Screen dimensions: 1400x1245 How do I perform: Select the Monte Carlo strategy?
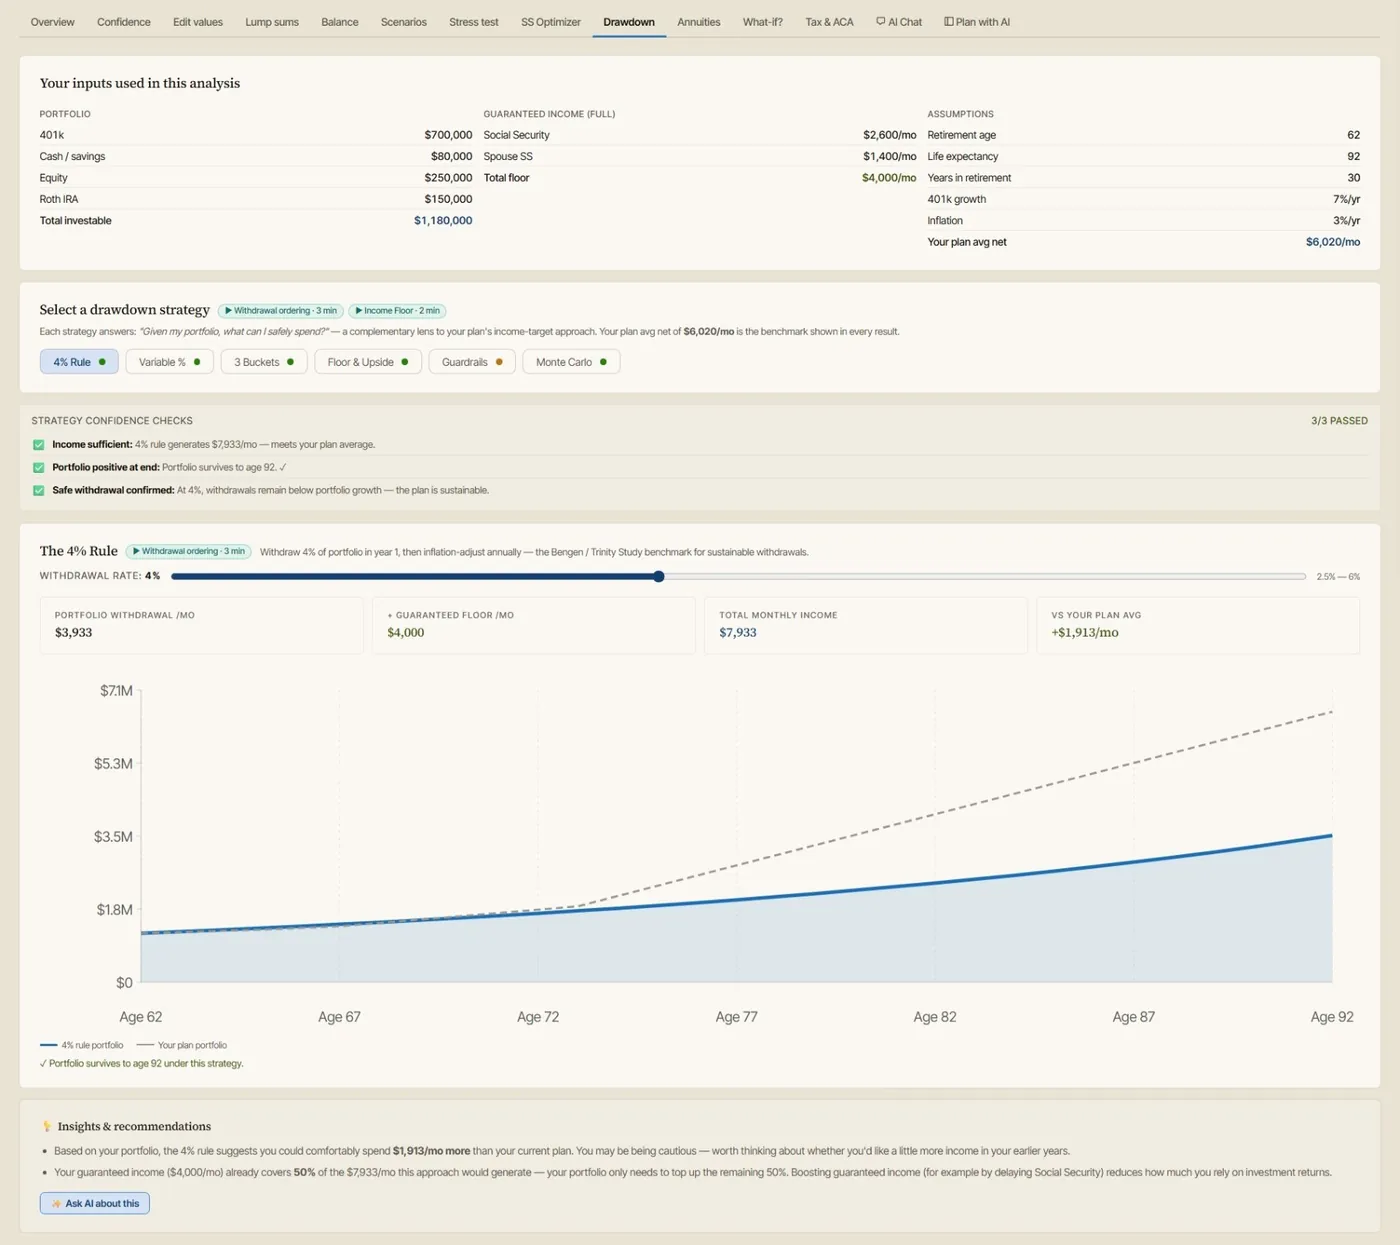[x=571, y=362]
